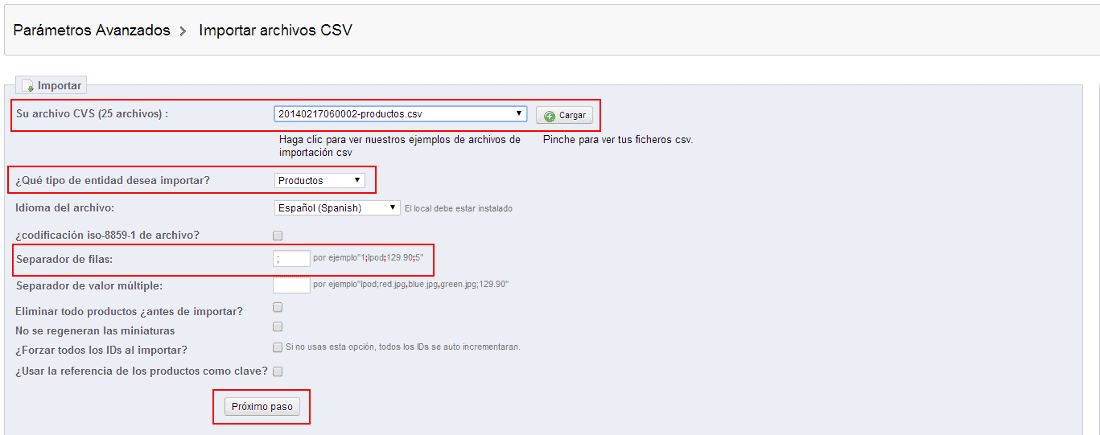Viewport: 1100px width, 435px height.
Task: Go to Parámetros Avanzados breadcrumb
Action: 92,30
